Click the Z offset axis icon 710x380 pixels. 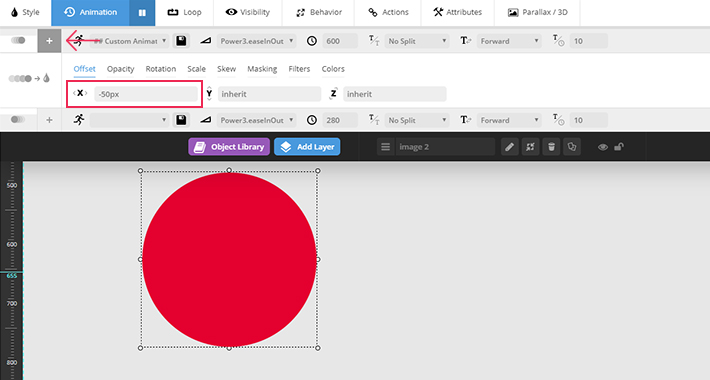coord(333,94)
